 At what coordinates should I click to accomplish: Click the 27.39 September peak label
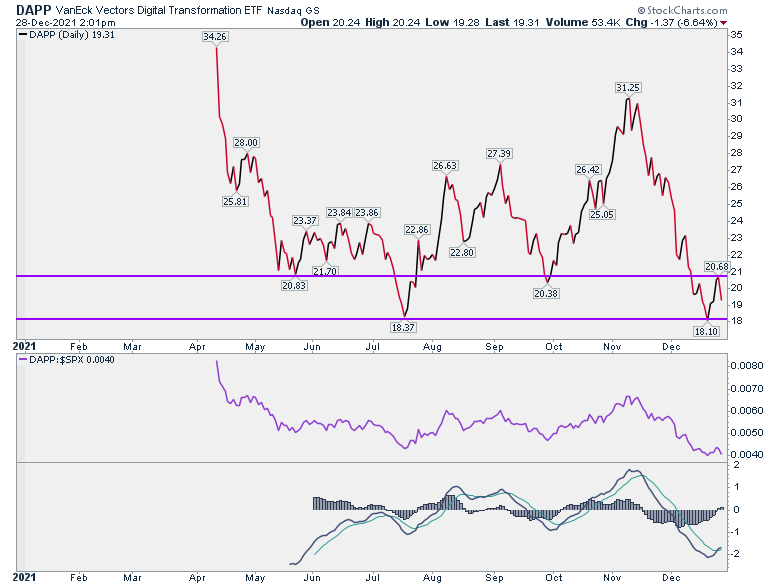(499, 154)
